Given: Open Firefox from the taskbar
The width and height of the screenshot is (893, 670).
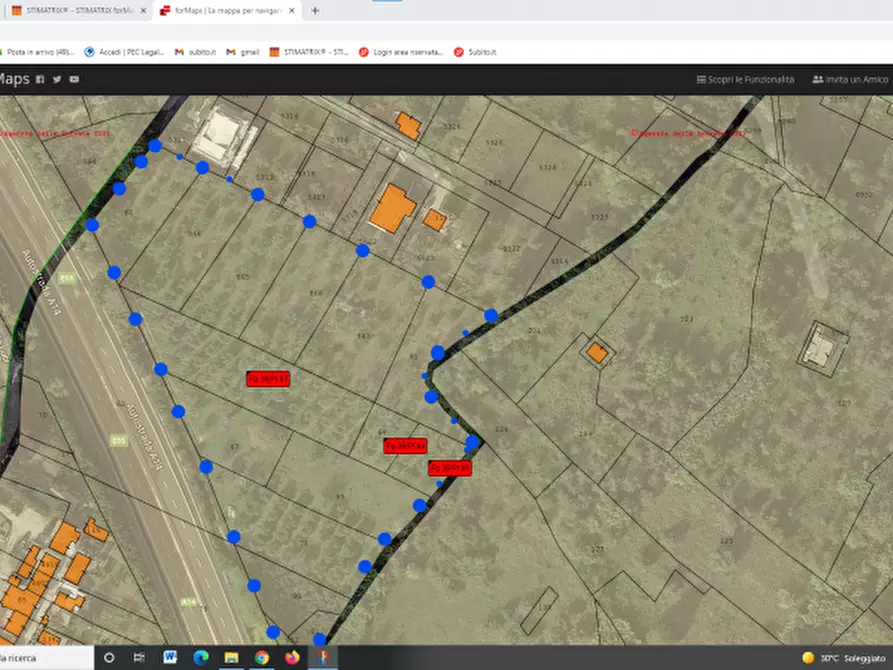Looking at the screenshot, I should click(292, 657).
